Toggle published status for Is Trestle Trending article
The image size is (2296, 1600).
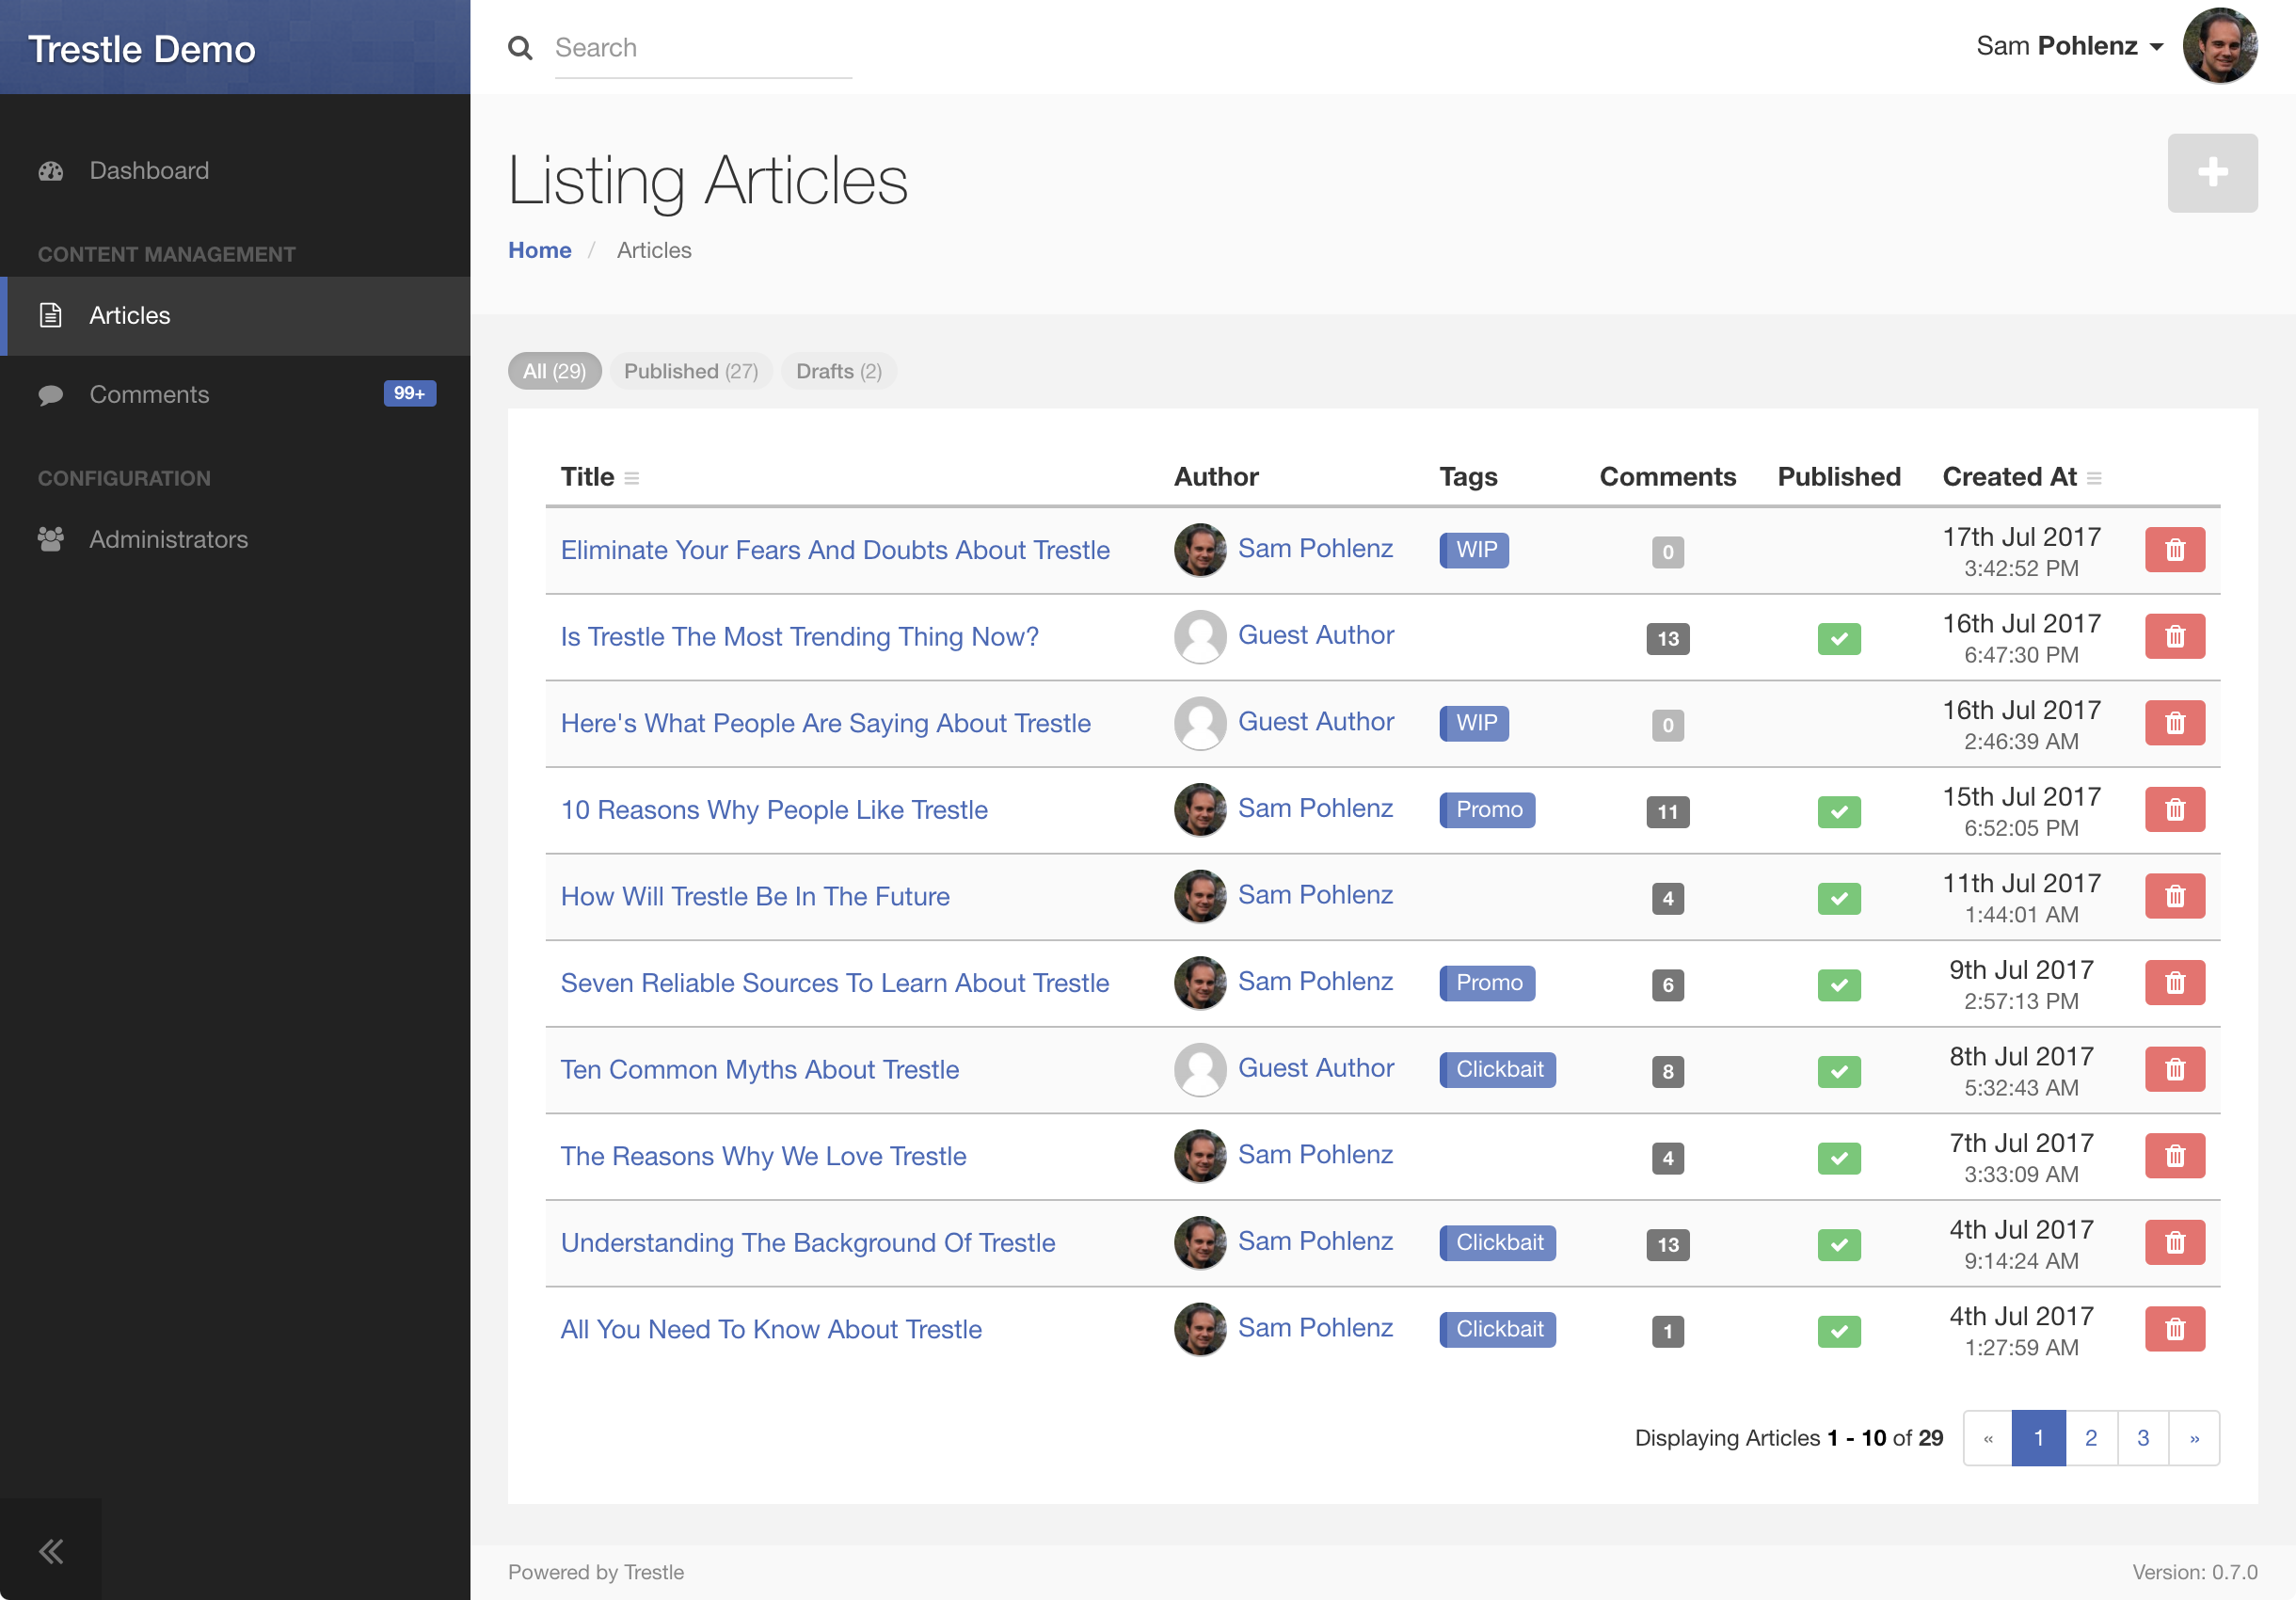(1839, 635)
